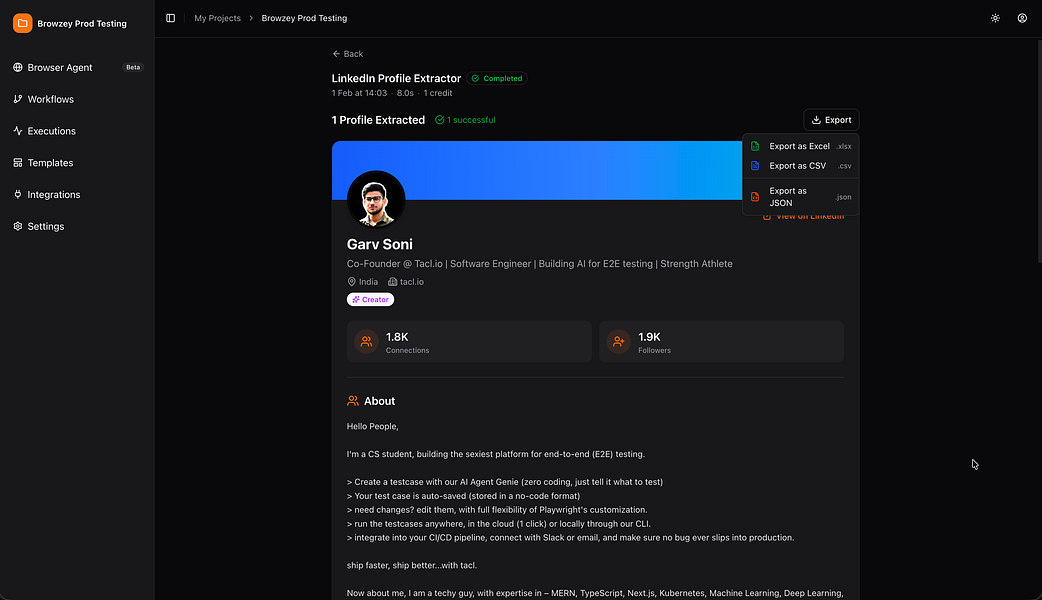Select Export as CSV option

[801, 165]
